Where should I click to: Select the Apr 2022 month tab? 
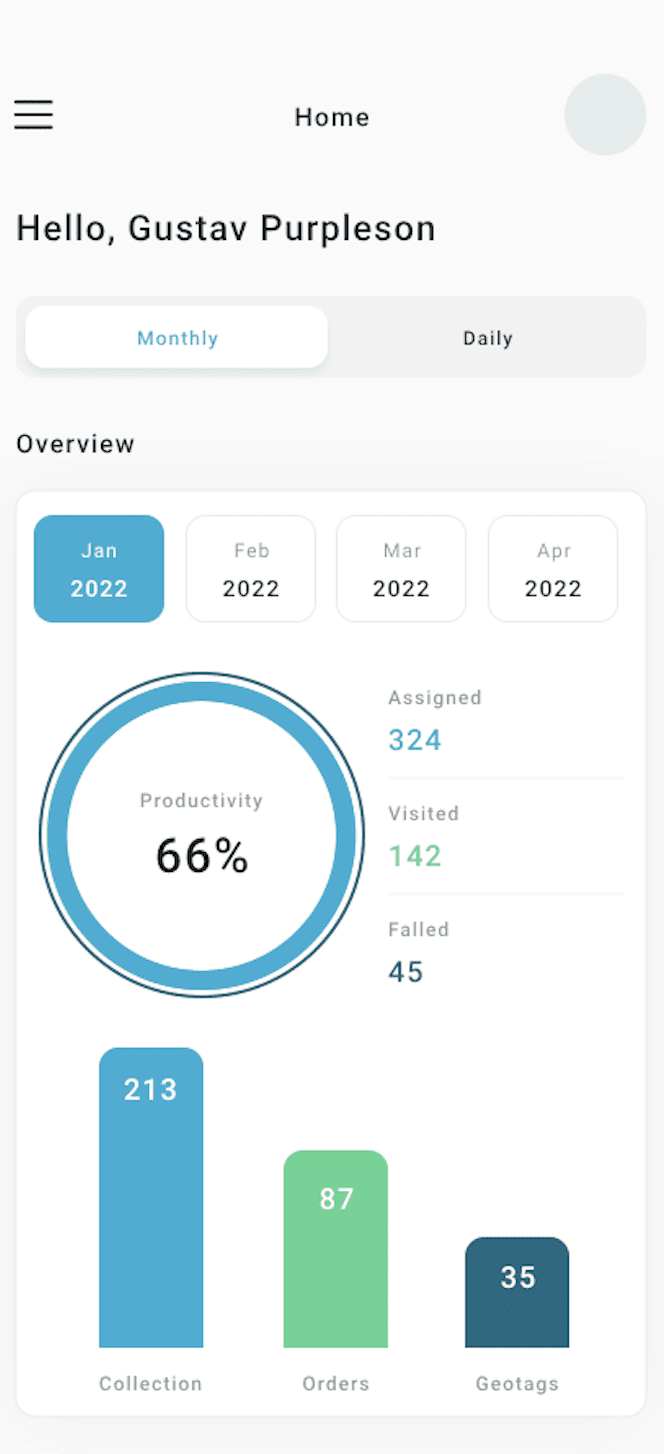pos(553,569)
